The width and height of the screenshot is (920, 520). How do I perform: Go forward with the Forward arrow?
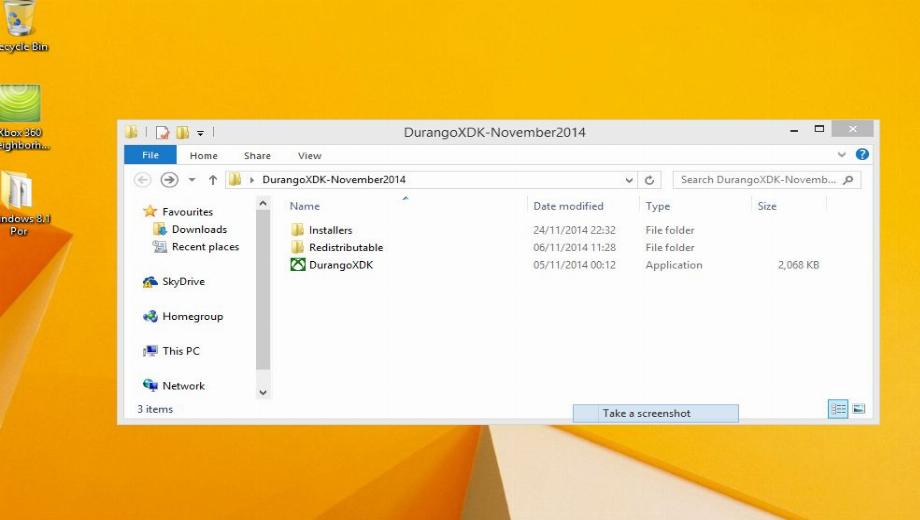169,180
